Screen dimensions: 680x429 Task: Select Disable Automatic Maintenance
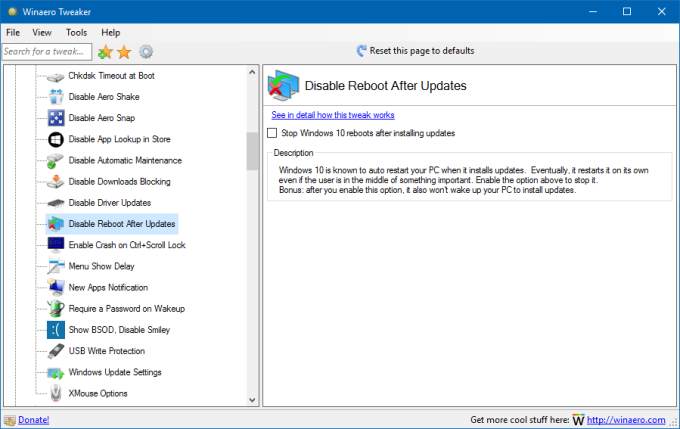[125, 160]
